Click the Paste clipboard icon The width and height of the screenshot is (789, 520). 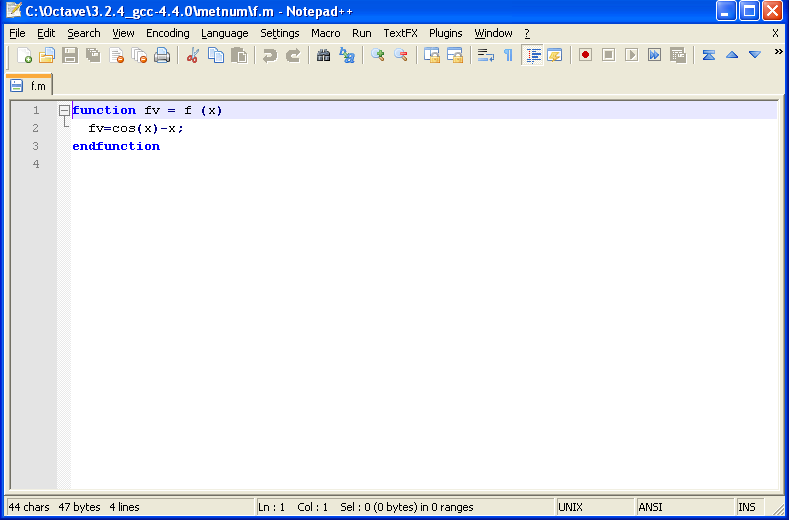pos(239,55)
